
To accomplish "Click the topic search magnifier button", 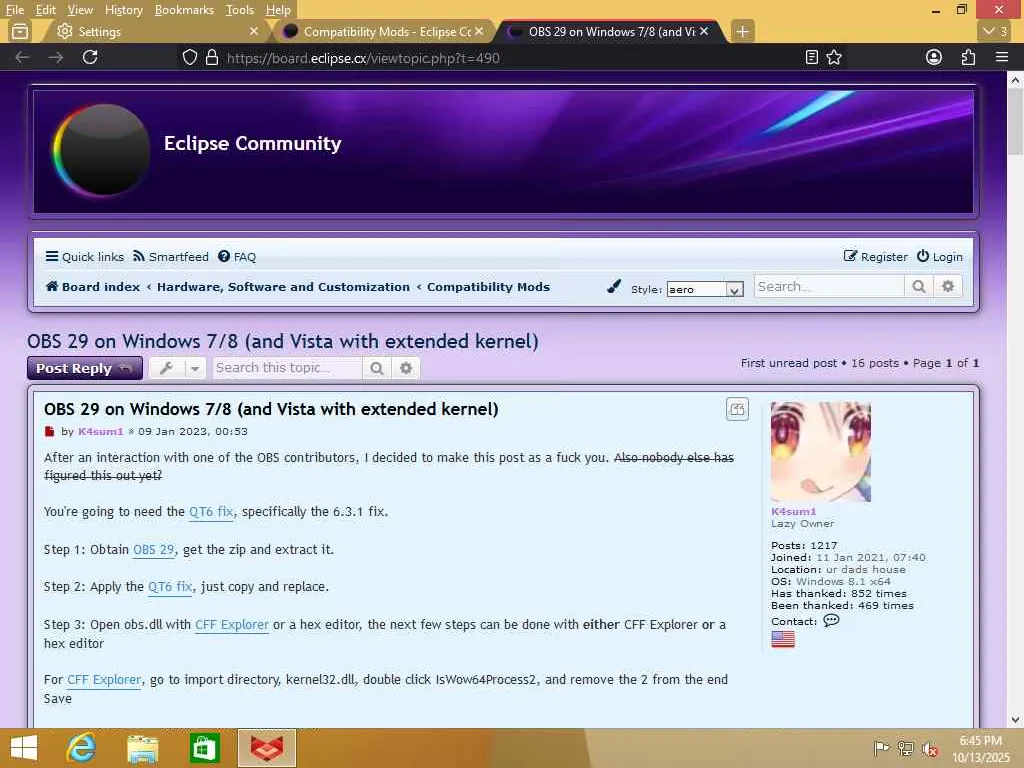I will click(377, 368).
